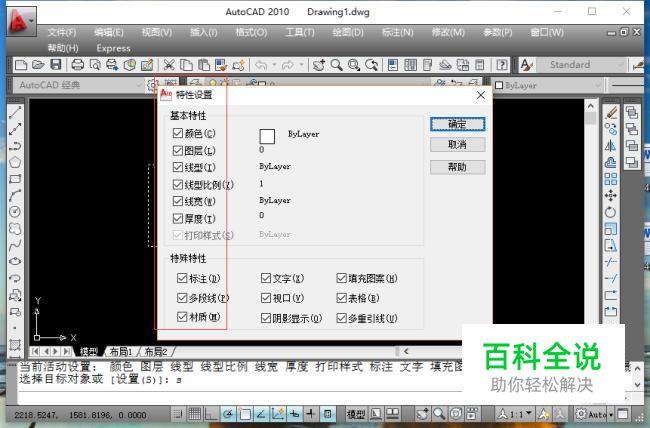
Task: Confirm the dialog with 确定
Action: point(457,124)
